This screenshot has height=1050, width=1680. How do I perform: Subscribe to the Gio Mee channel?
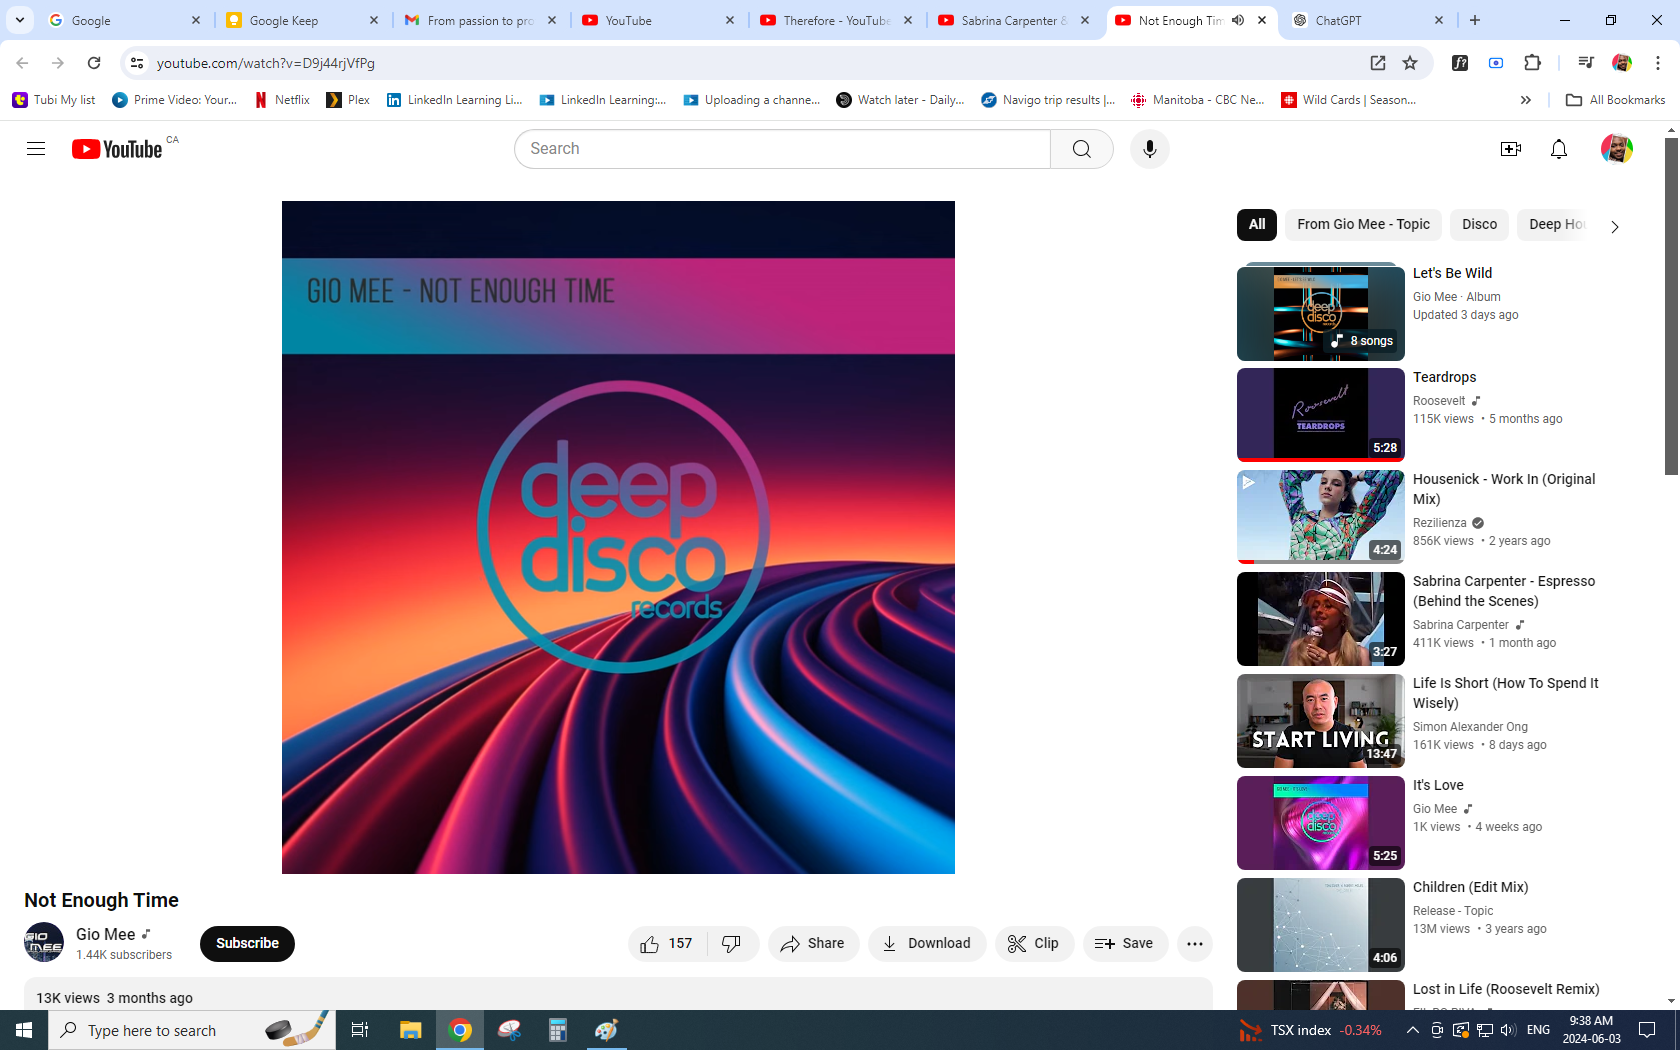coord(247,943)
